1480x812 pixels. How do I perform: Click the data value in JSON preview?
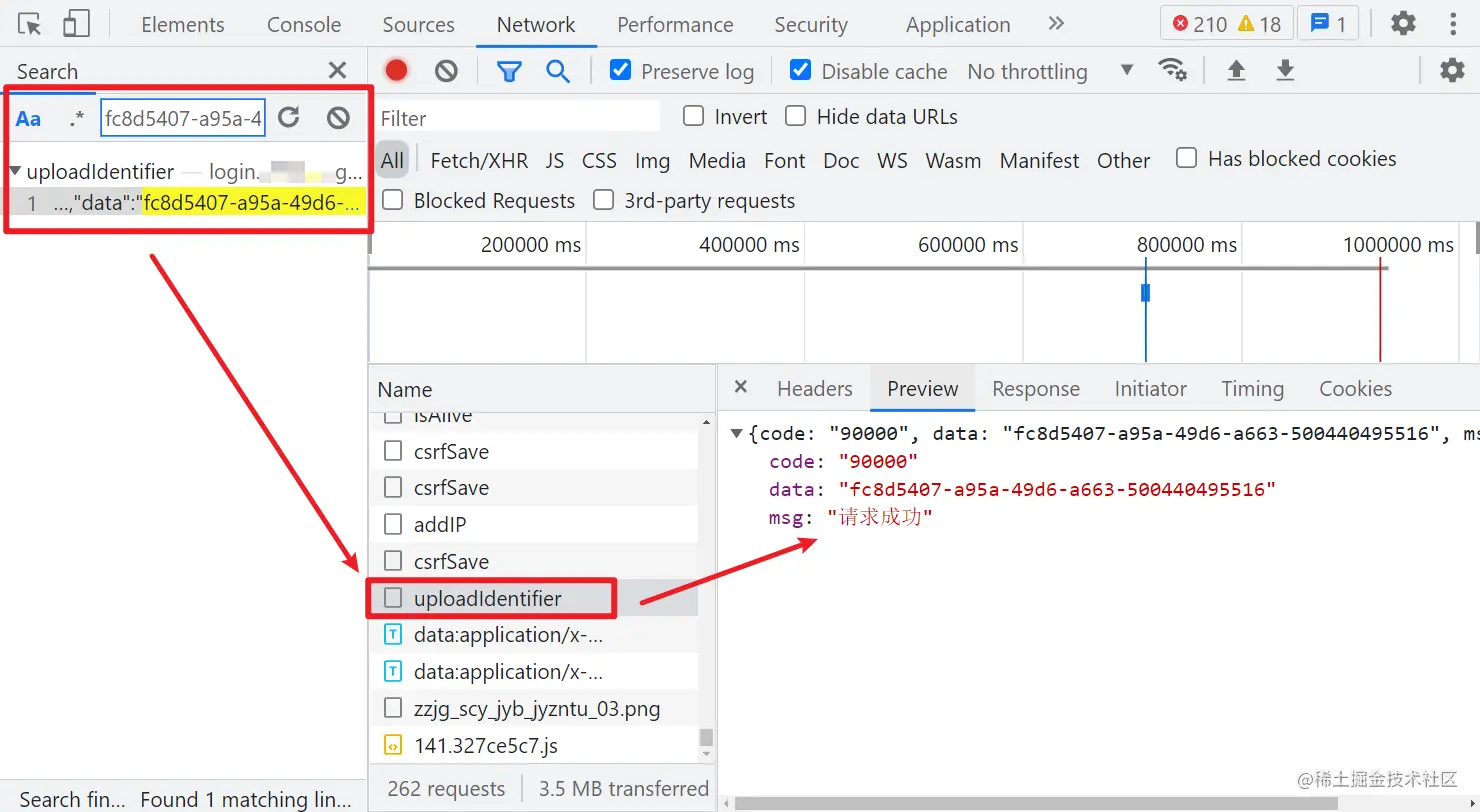point(1058,489)
